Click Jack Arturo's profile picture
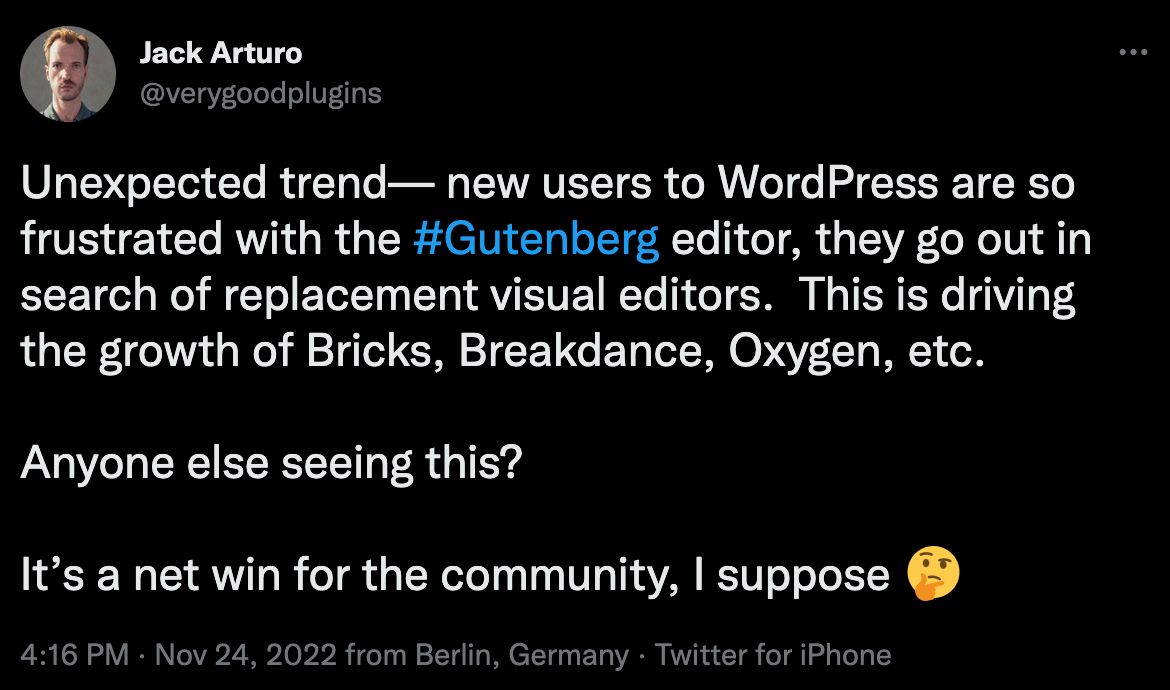 click(x=67, y=72)
